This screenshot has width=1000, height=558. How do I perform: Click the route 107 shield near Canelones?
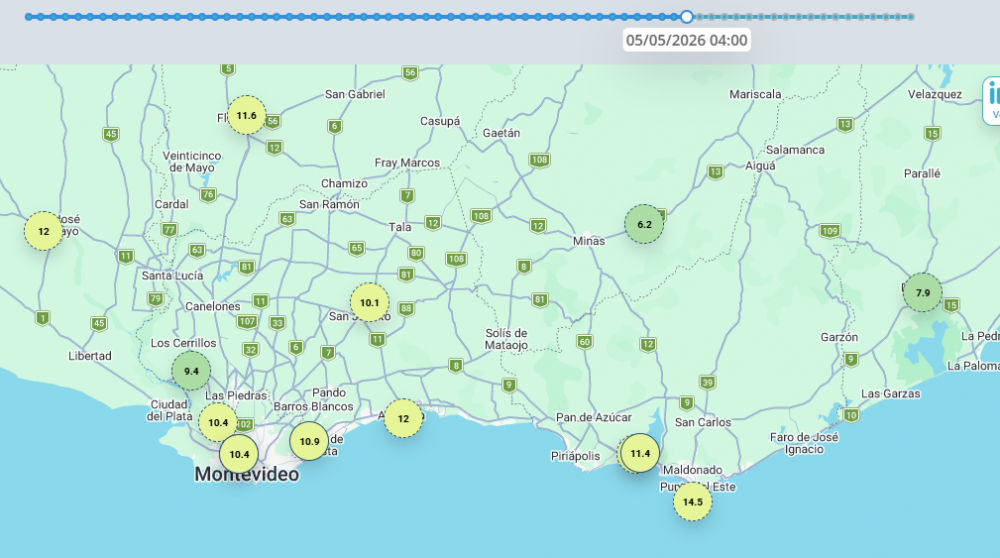[247, 321]
